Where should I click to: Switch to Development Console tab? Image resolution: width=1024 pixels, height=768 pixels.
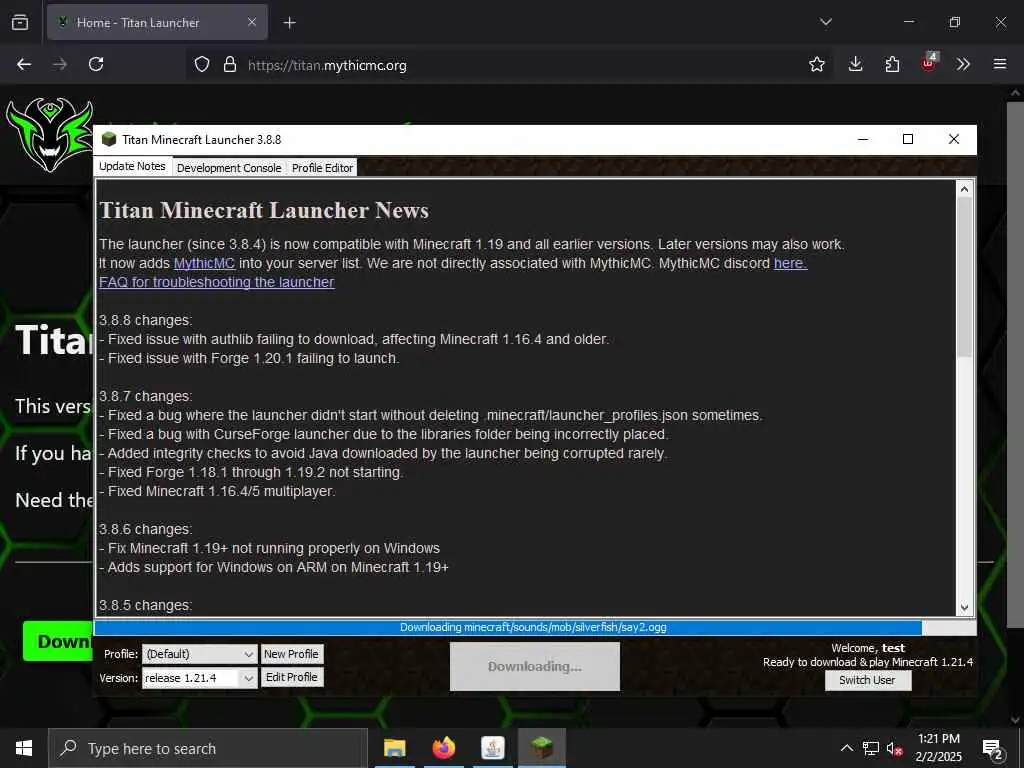tap(229, 168)
